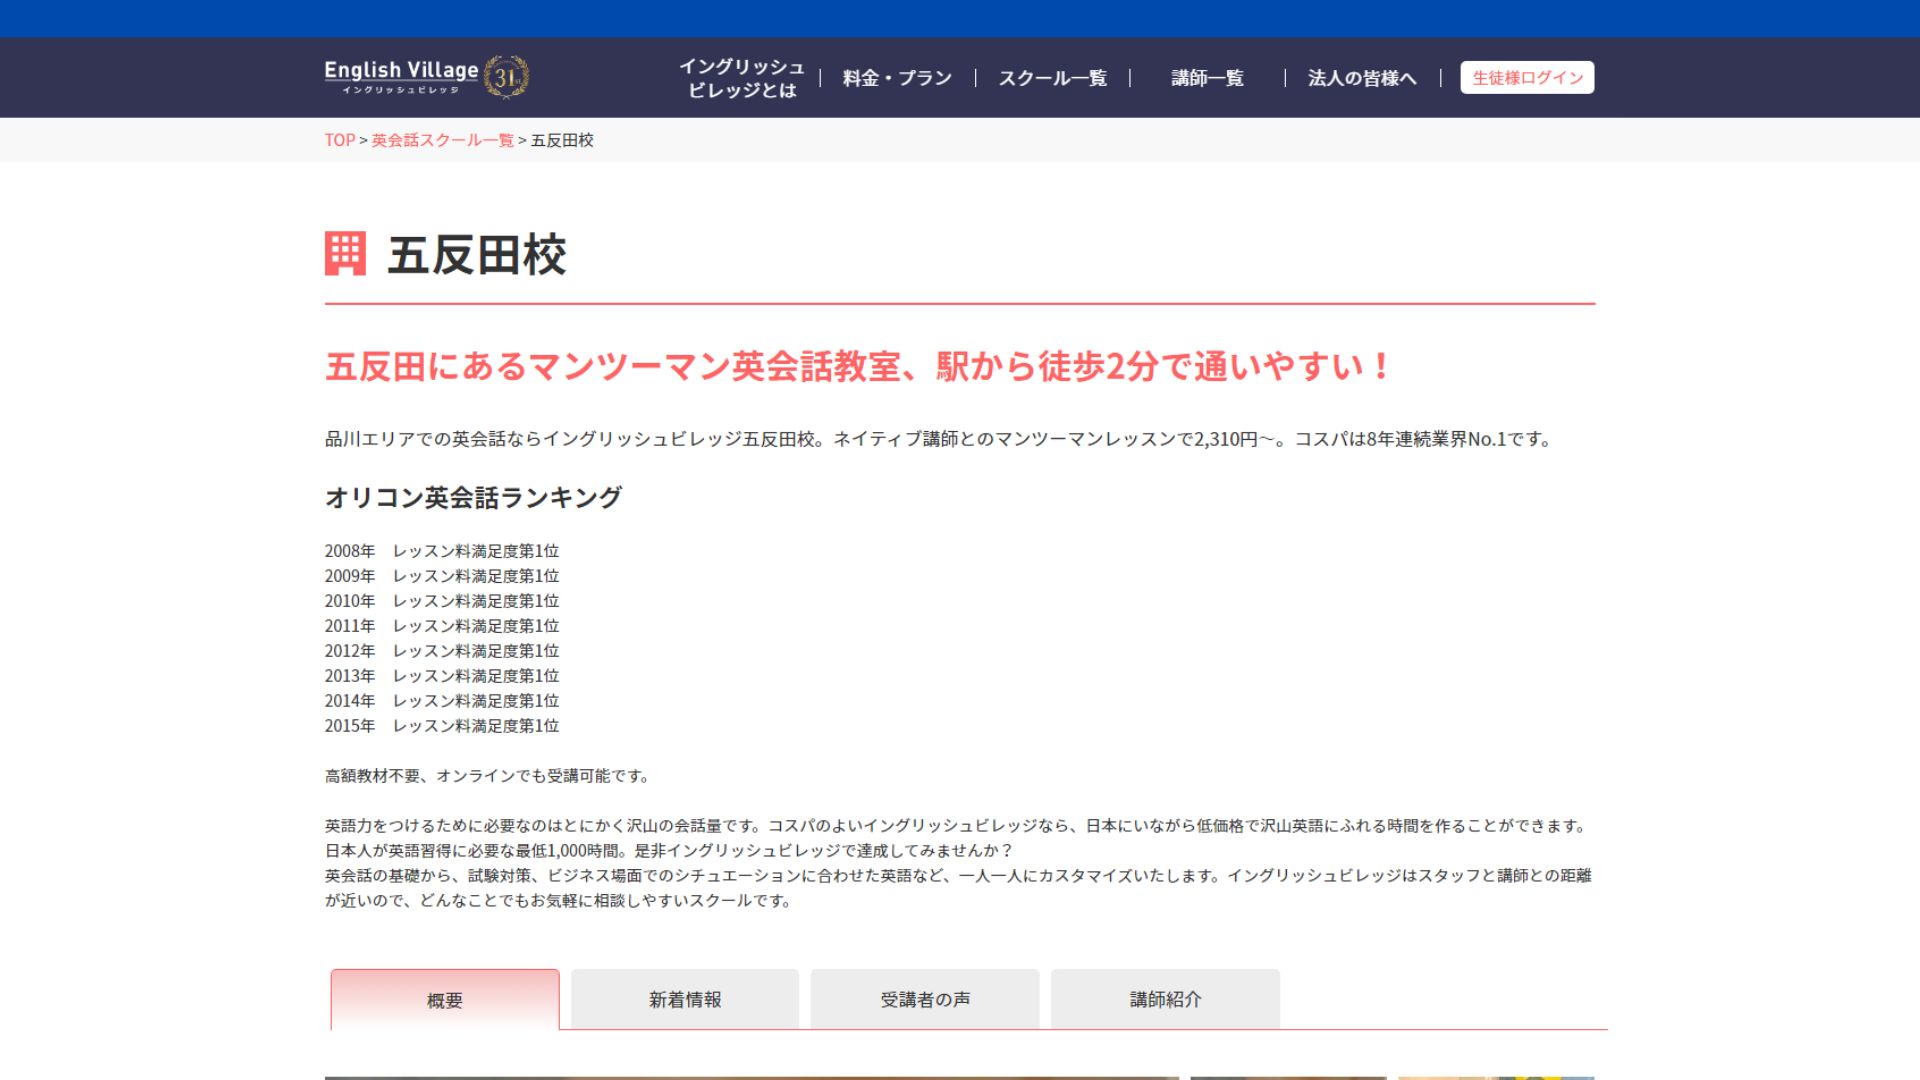Screen dimensions: 1920x1080
Task: Click the 2013年 レッスン料満足度第1位 row
Action: coord(442,676)
